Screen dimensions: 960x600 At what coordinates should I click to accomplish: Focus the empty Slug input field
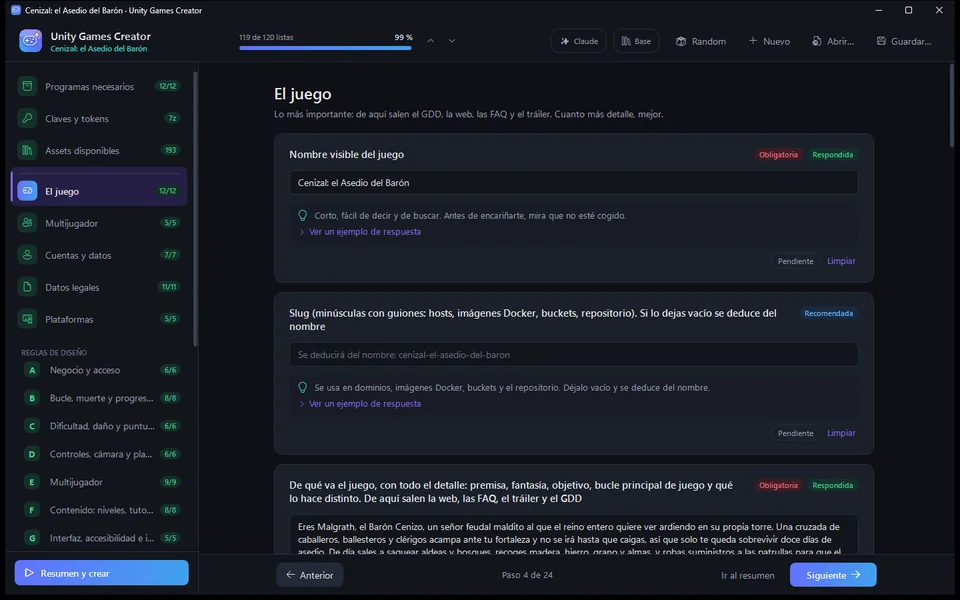[x=574, y=354]
